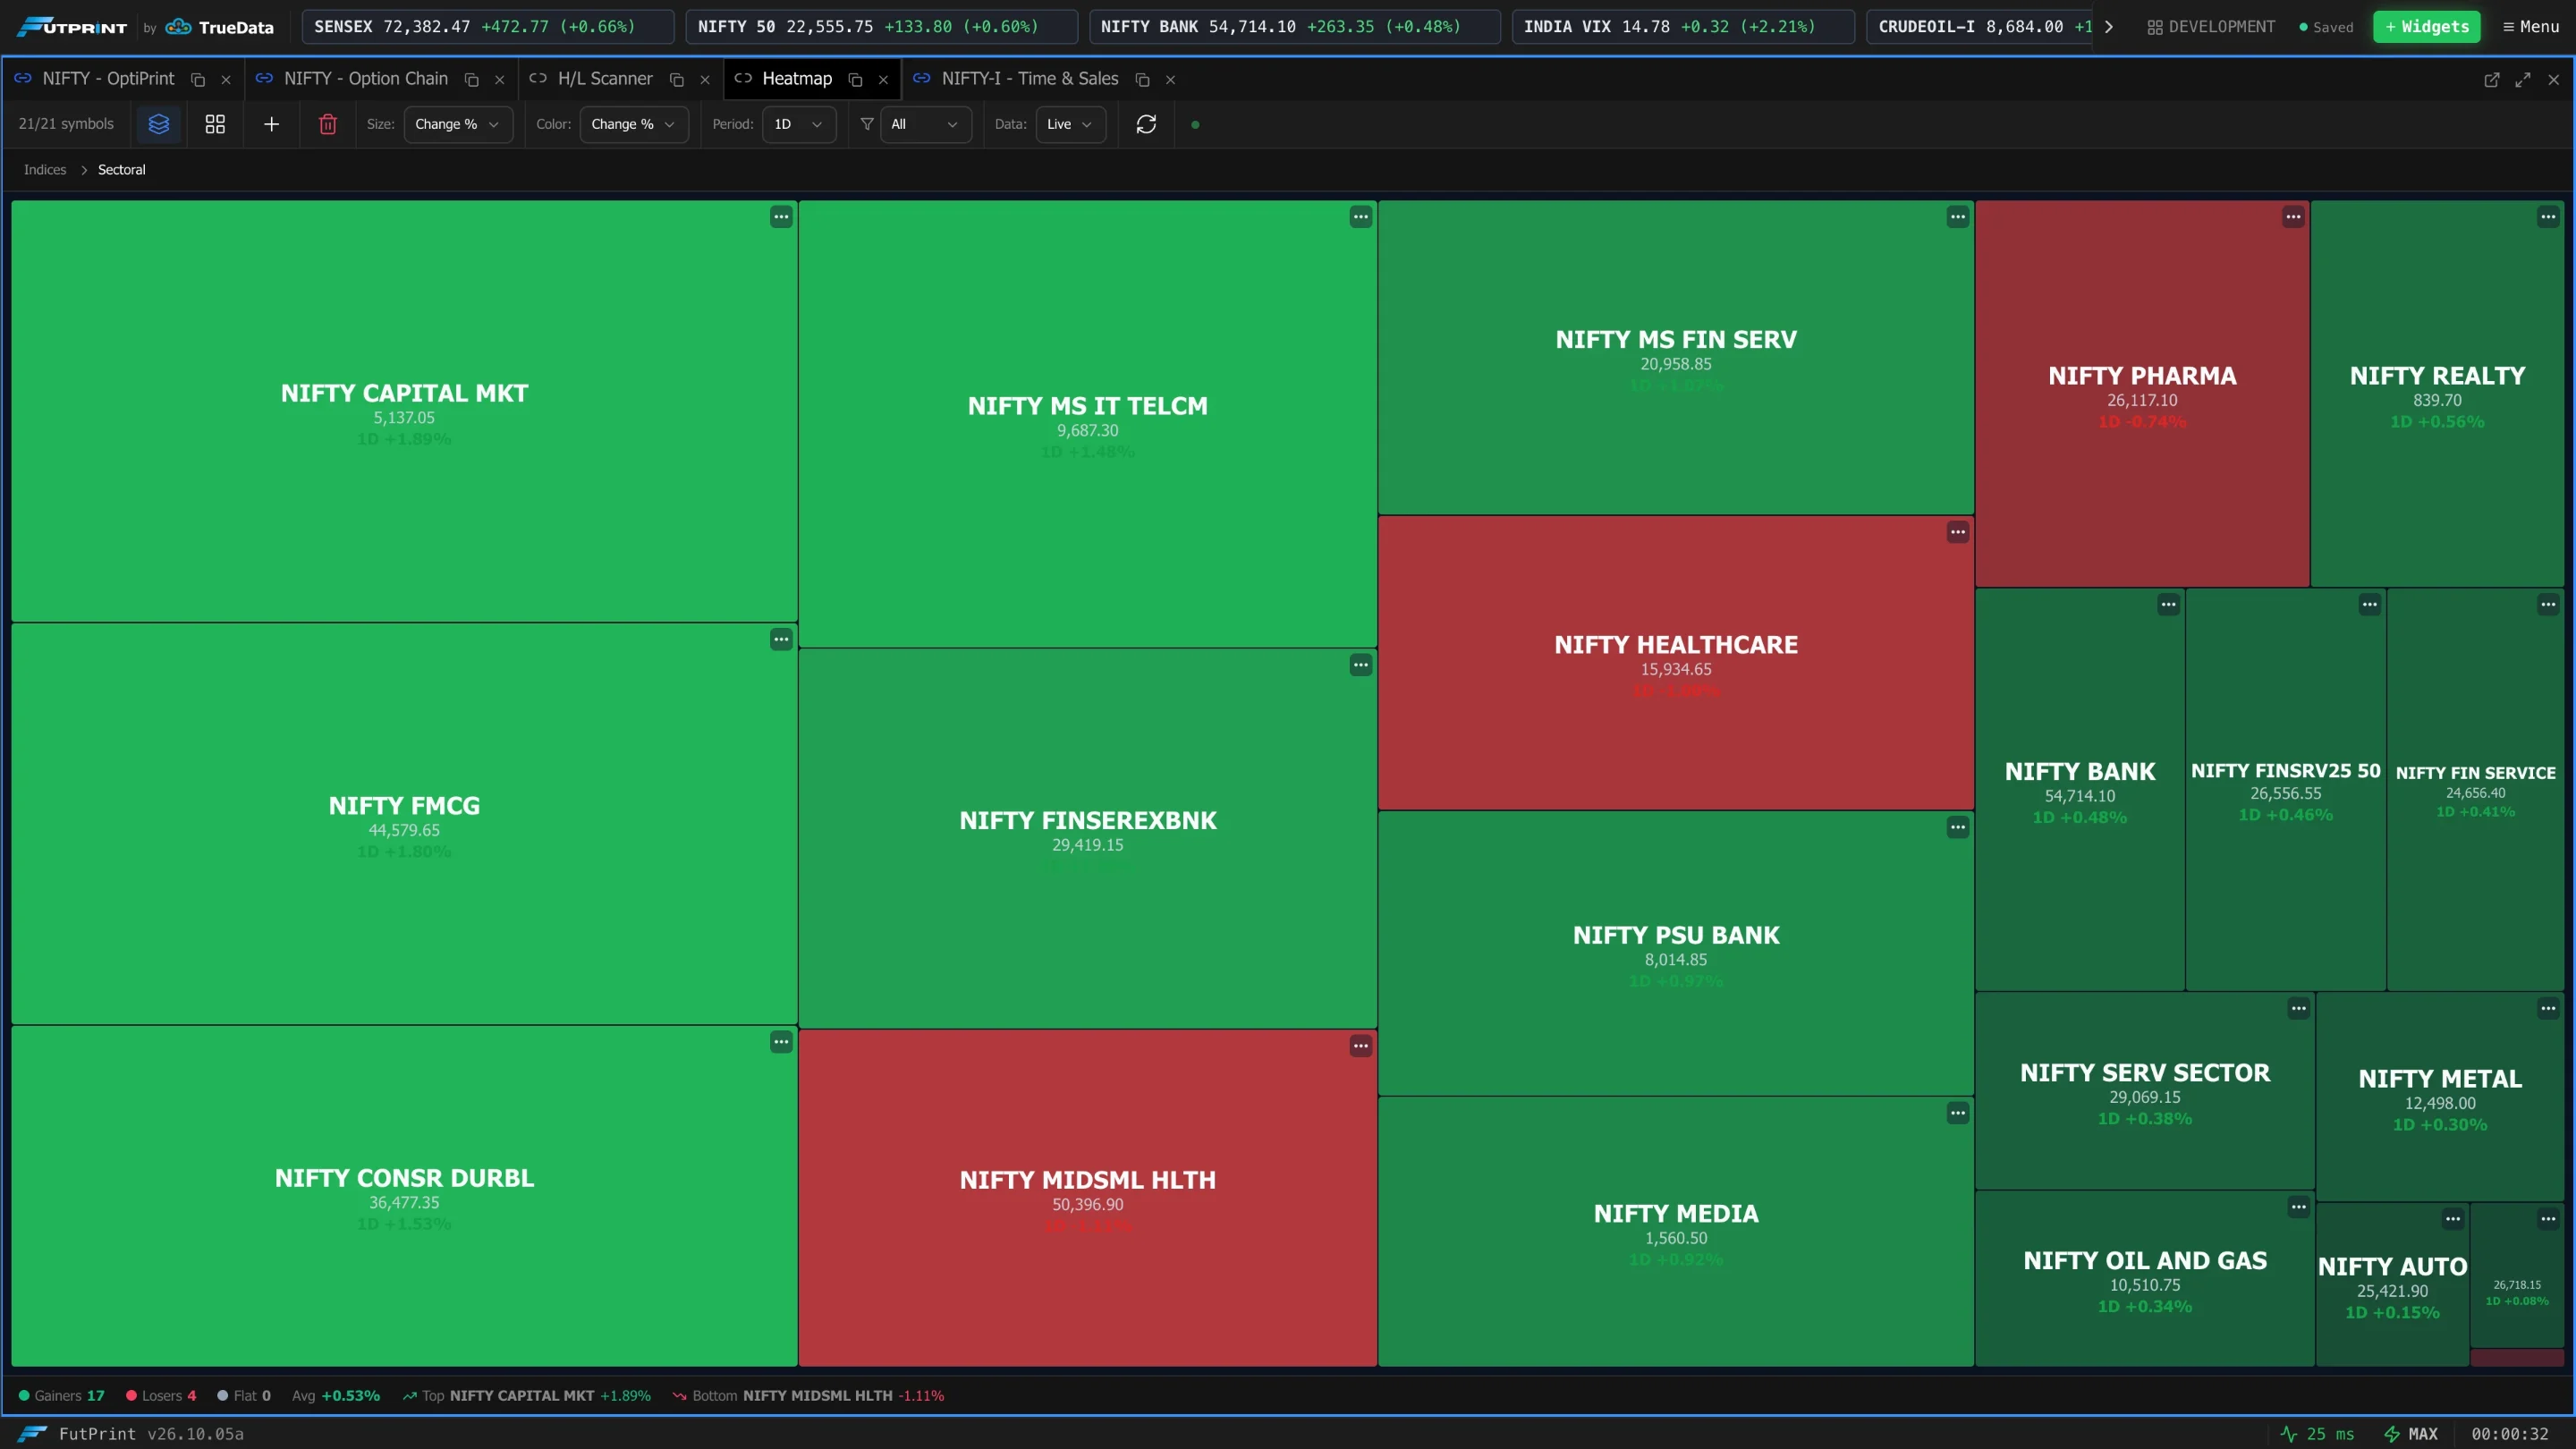Pop out the panel into new window
Image resolution: width=2576 pixels, height=1449 pixels.
point(2492,80)
